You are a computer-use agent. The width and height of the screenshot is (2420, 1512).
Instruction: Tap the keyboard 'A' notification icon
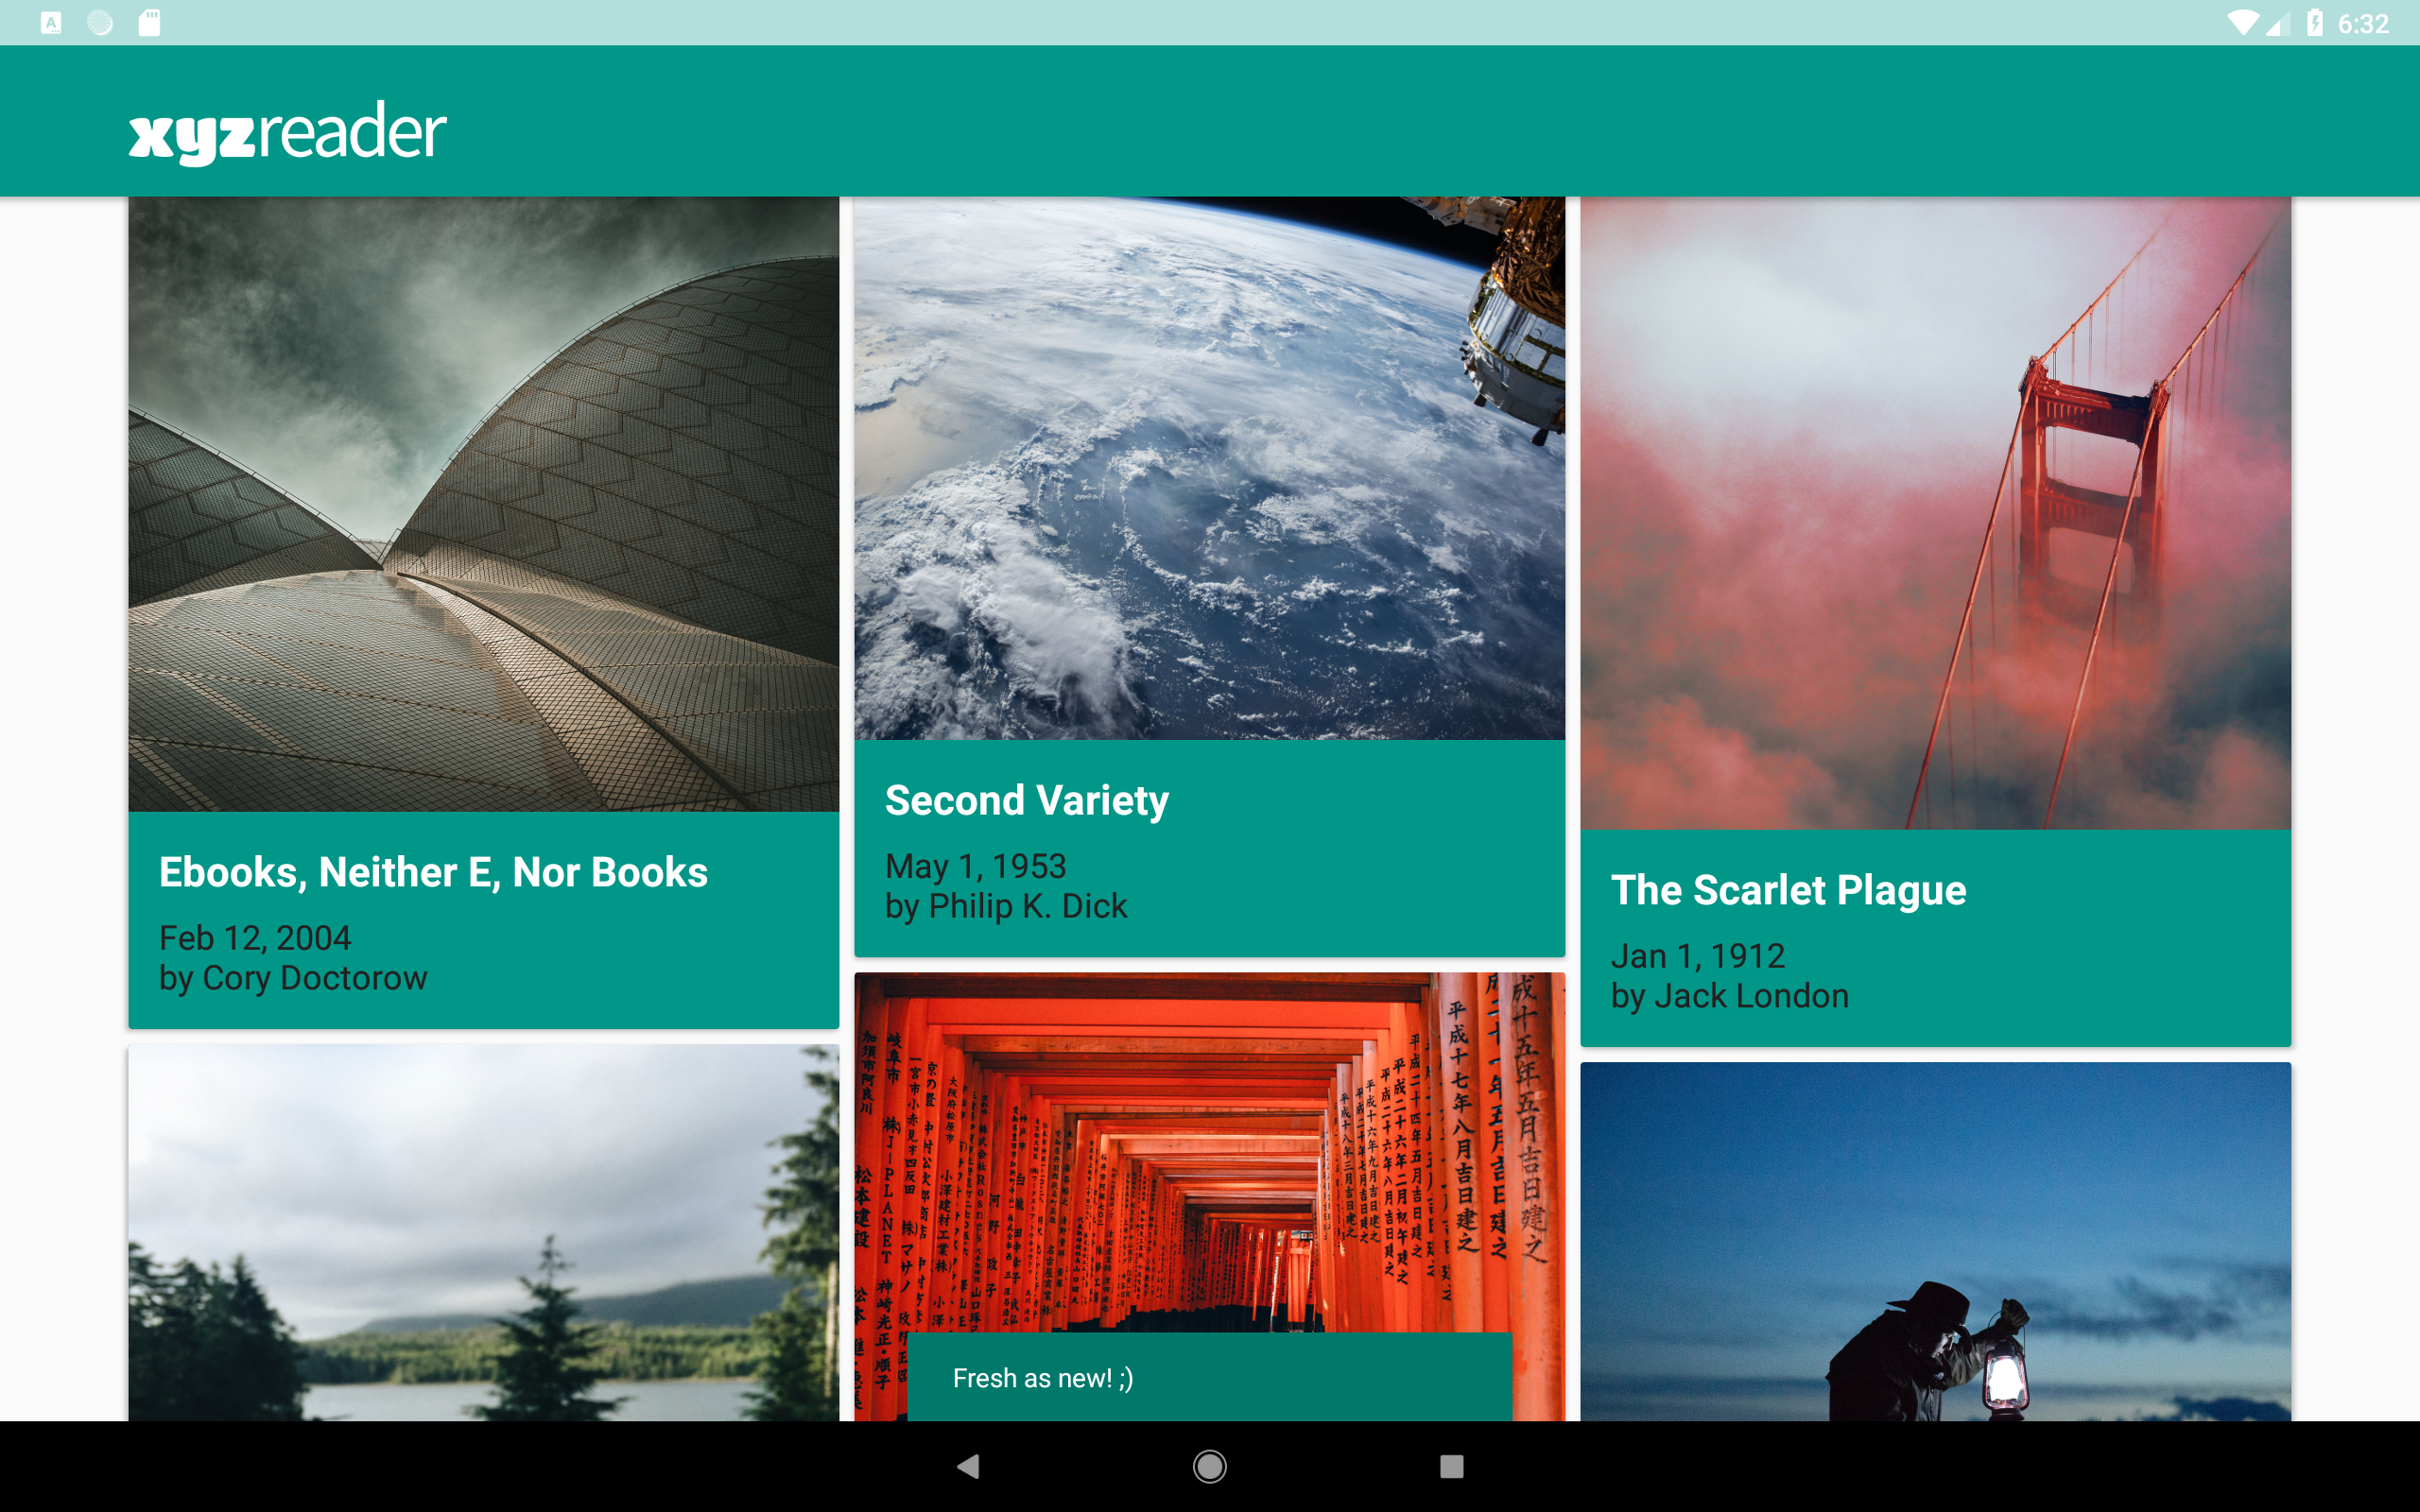point(51,23)
